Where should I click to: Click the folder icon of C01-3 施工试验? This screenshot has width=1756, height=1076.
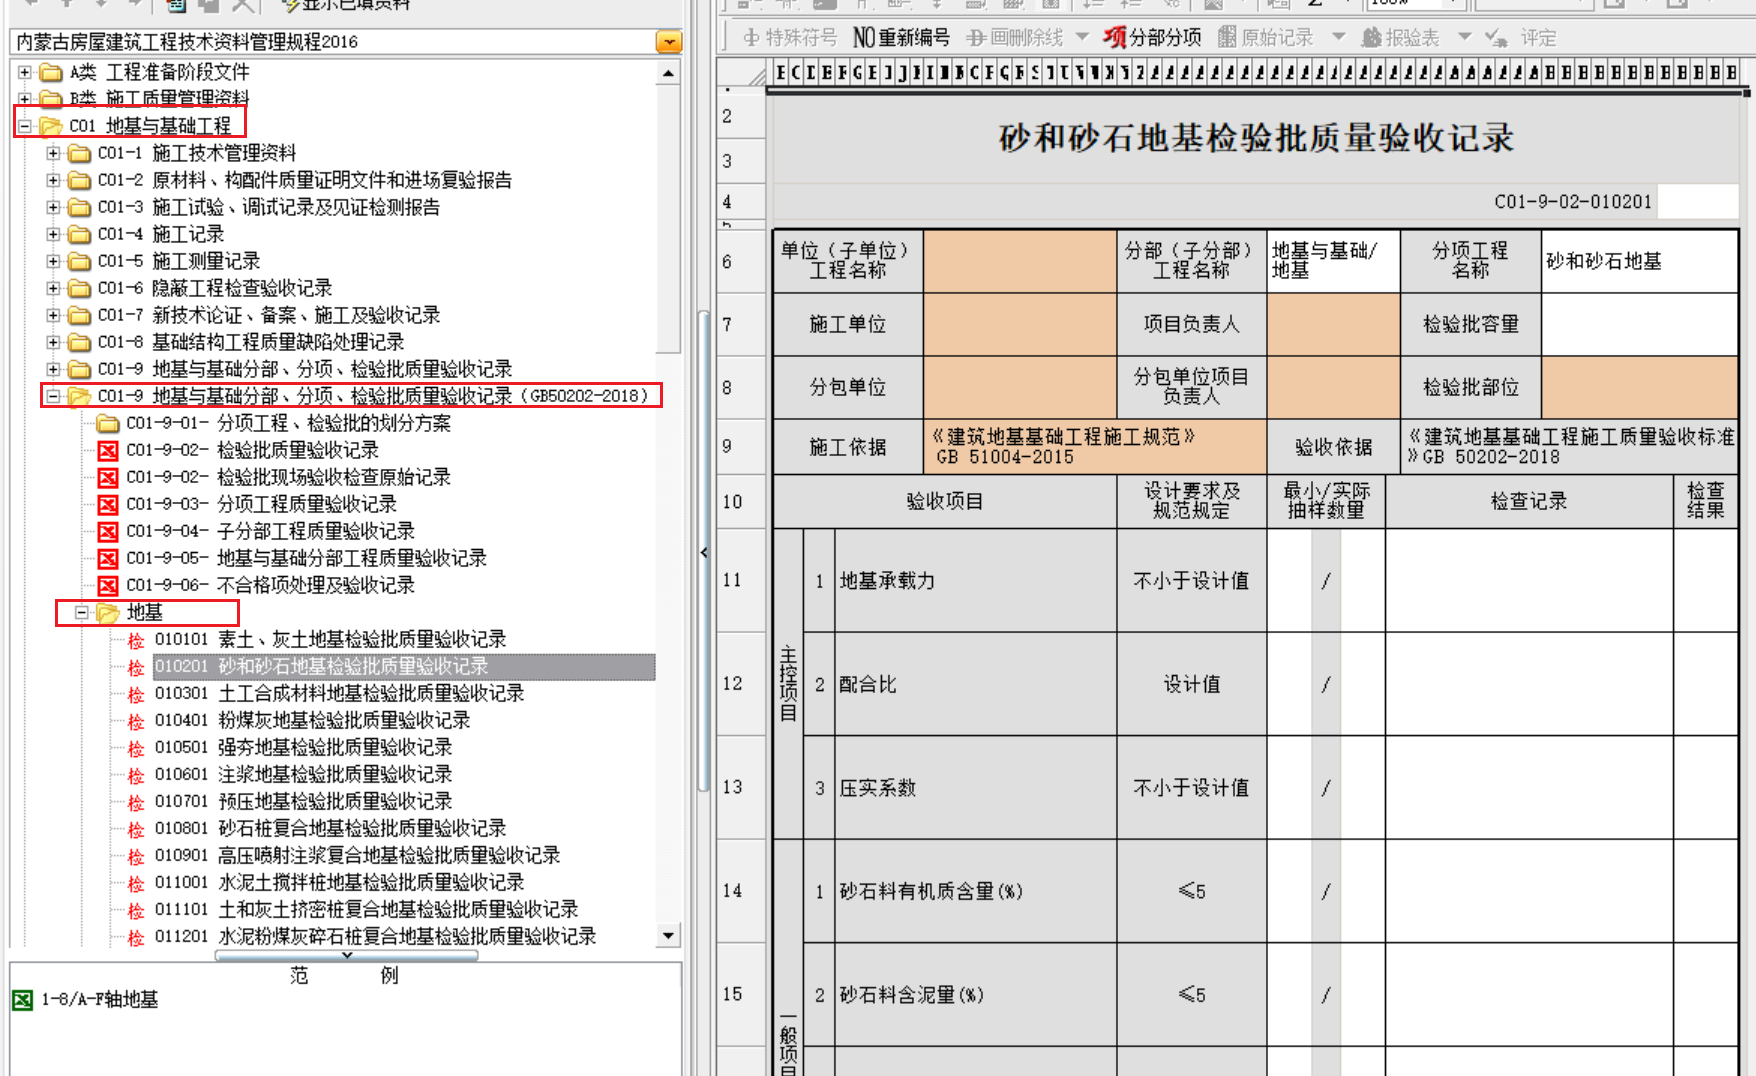click(80, 207)
